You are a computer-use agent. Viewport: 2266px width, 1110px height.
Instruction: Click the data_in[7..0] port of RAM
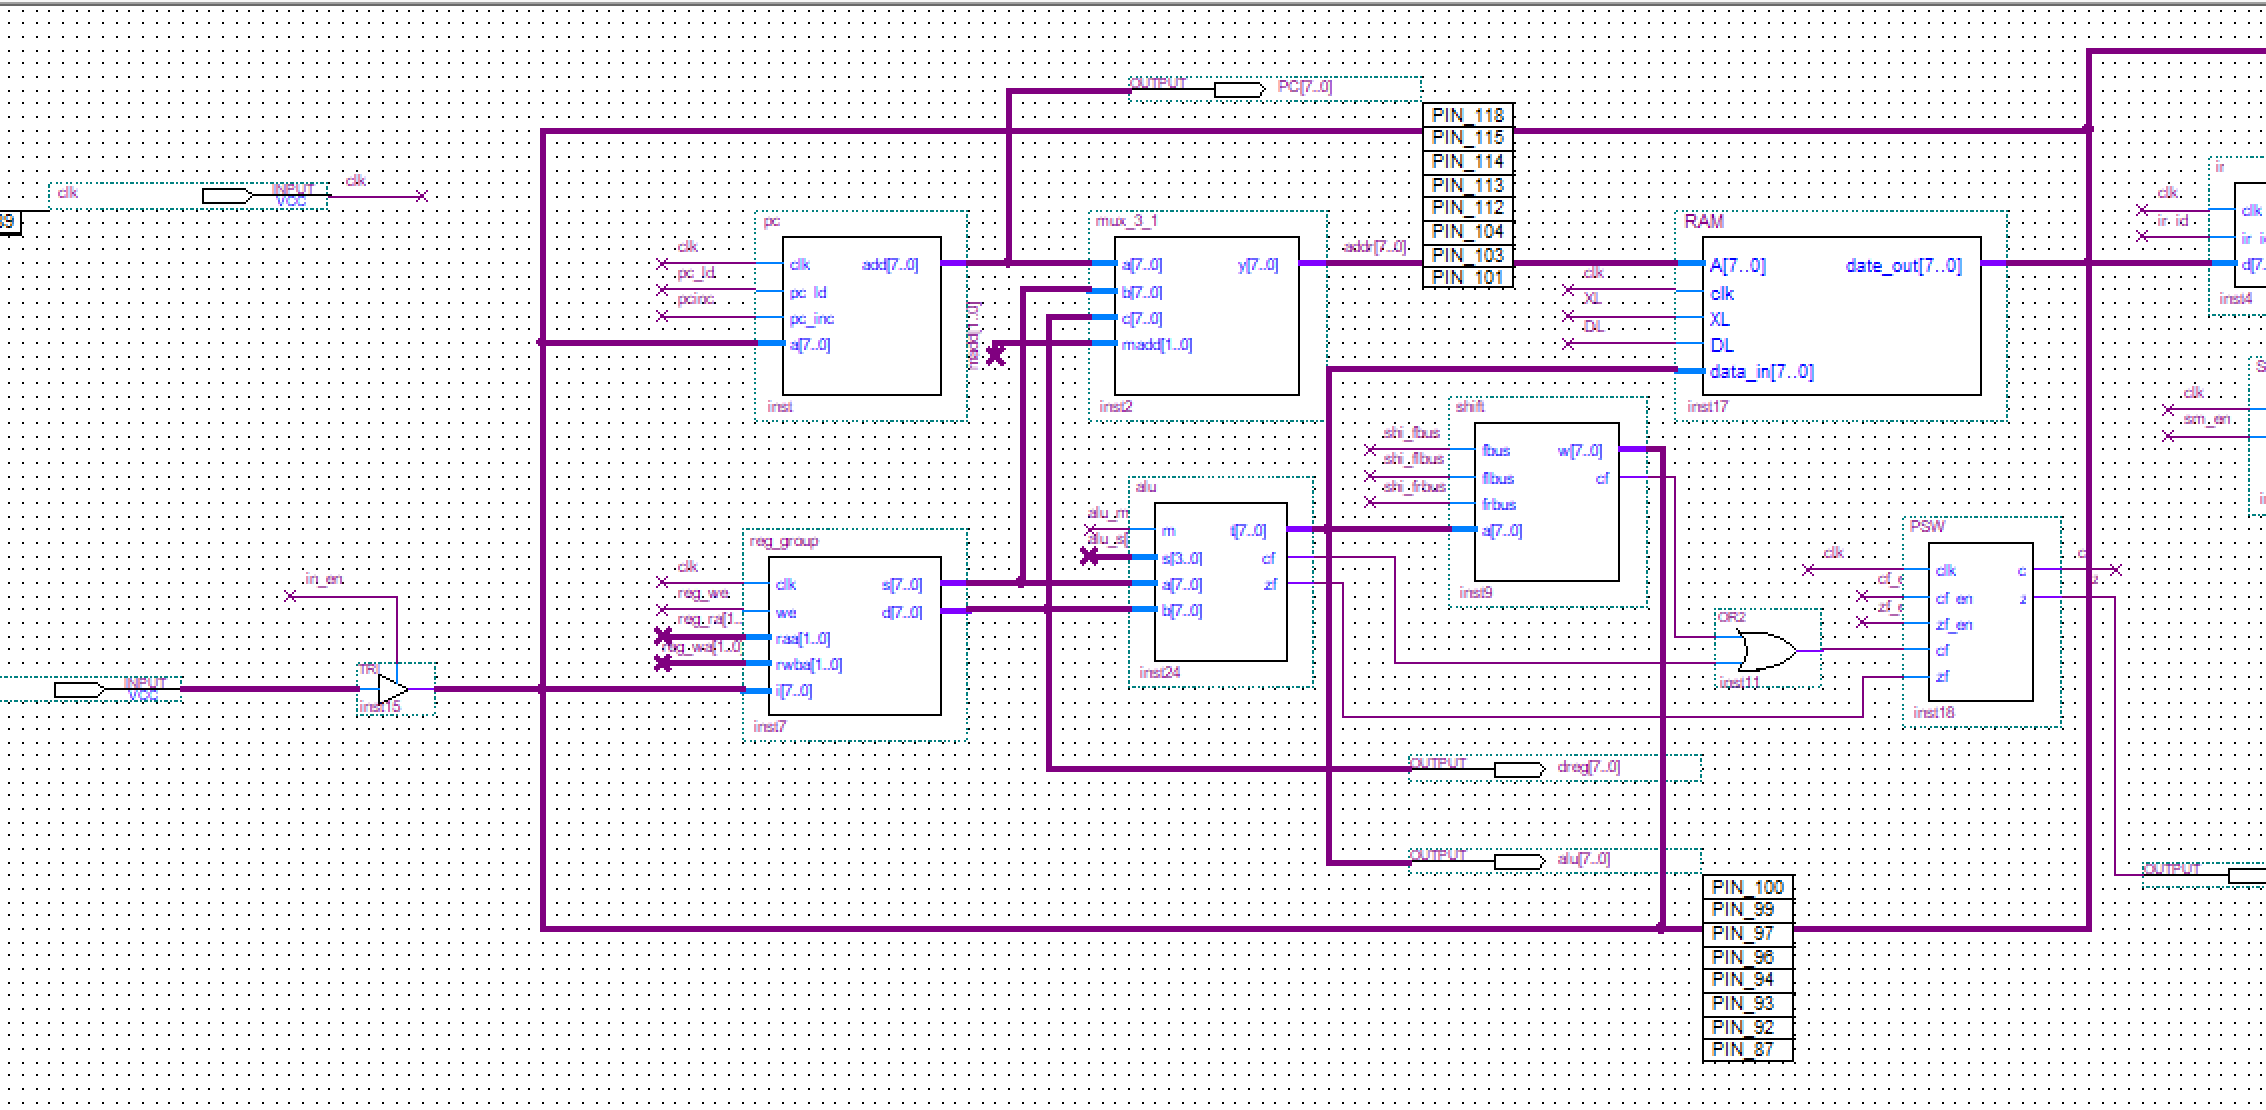(x=1761, y=372)
